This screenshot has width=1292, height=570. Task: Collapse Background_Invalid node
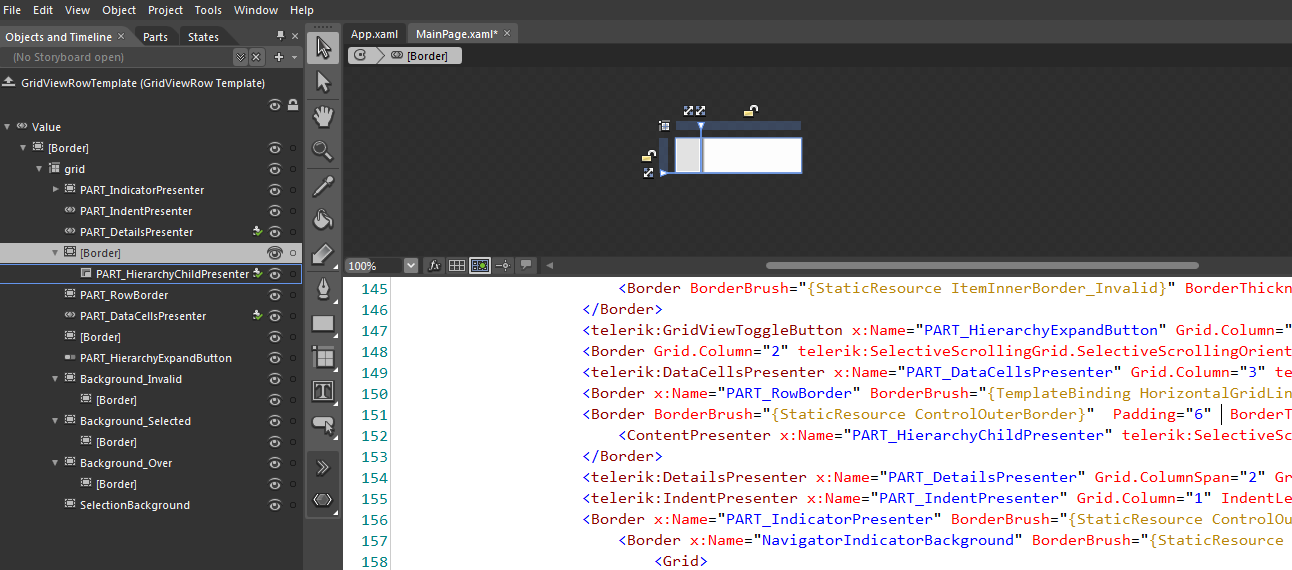click(55, 379)
